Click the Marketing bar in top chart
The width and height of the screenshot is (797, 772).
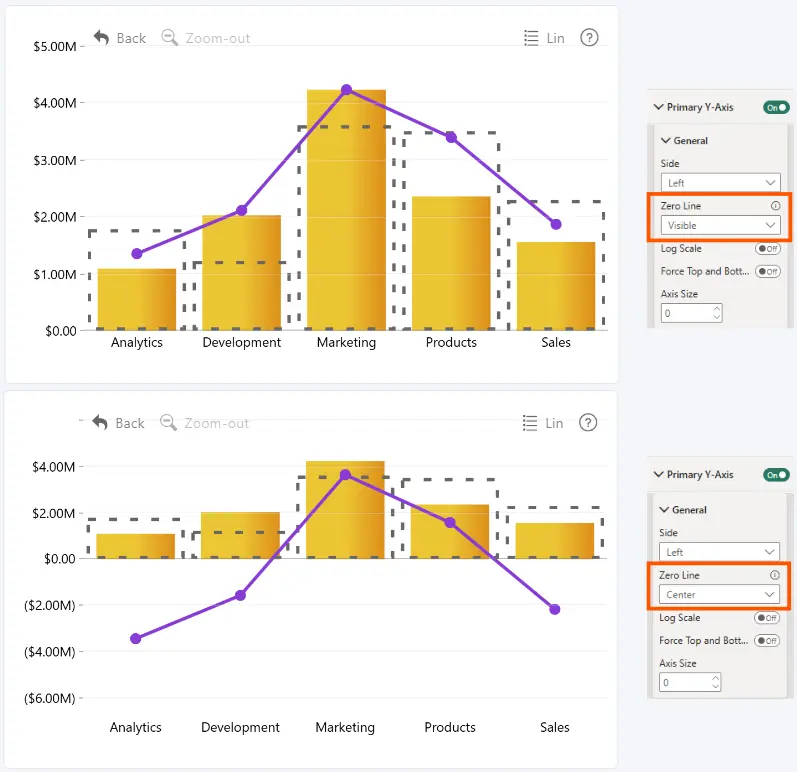click(346, 210)
